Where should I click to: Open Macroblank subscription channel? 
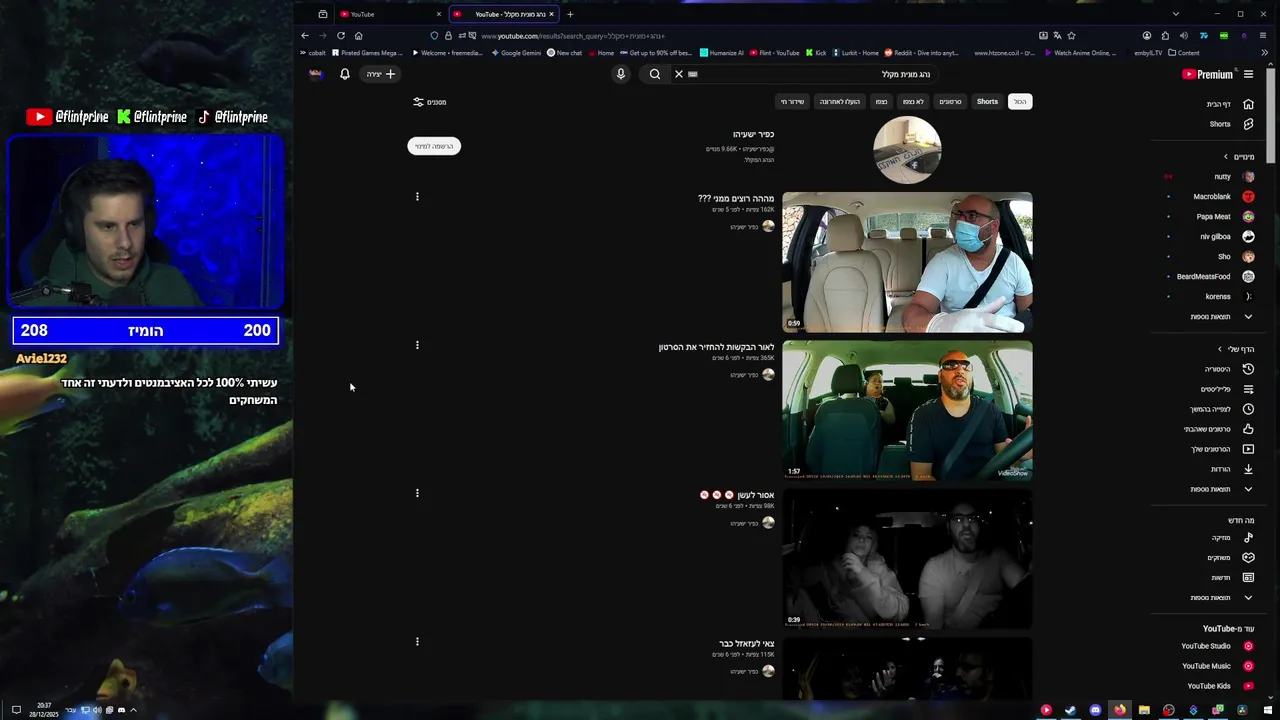[1222, 197]
